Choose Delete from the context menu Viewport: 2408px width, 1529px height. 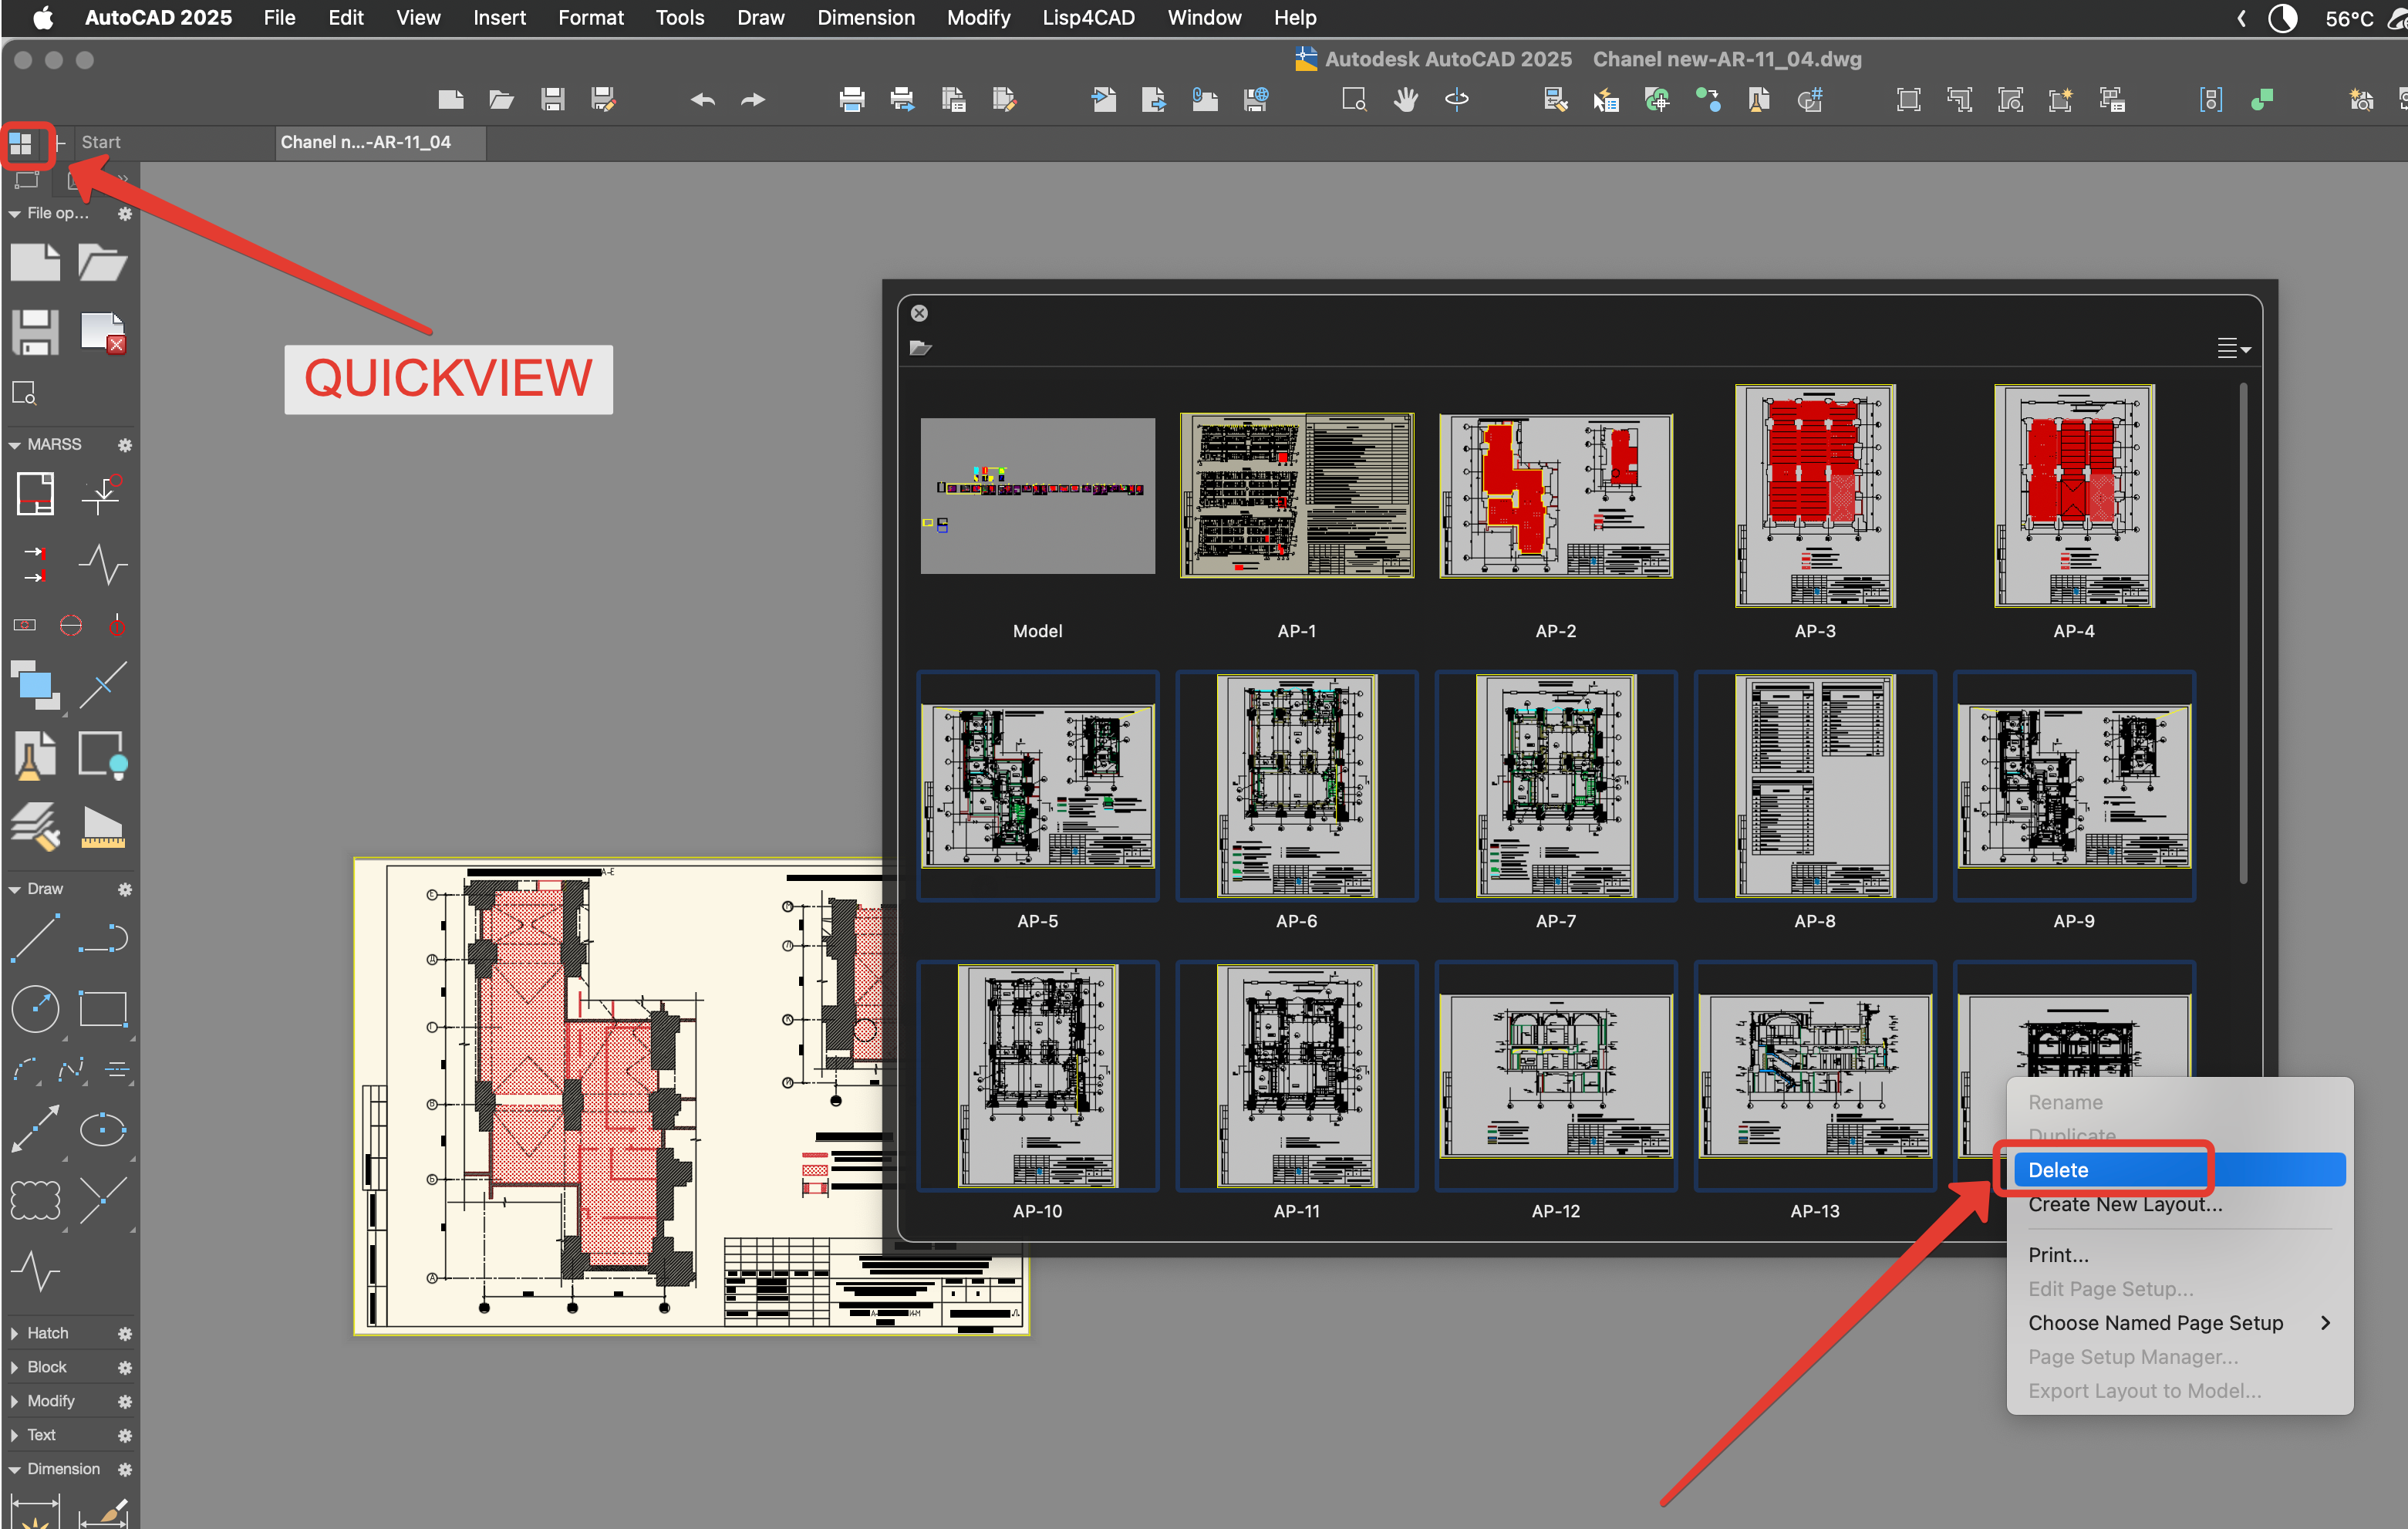coord(2179,1170)
